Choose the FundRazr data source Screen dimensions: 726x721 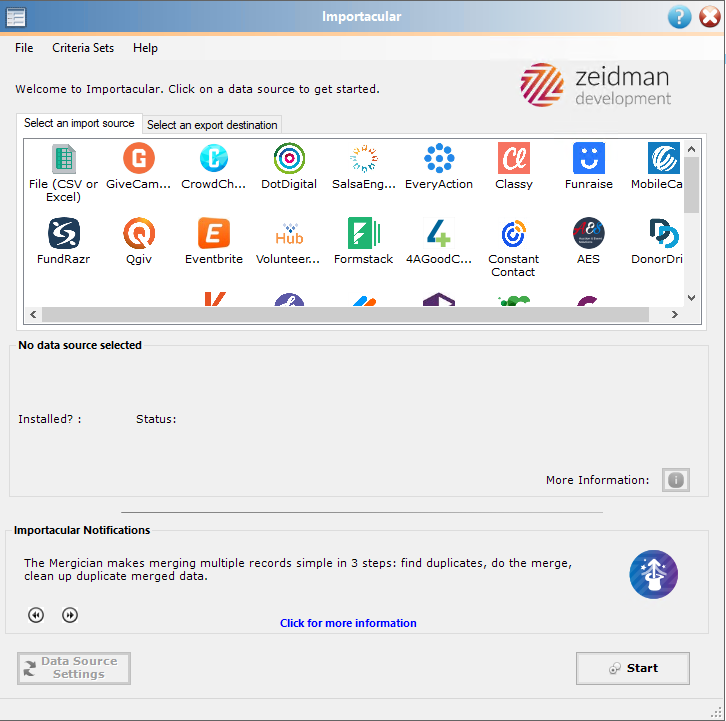63,241
